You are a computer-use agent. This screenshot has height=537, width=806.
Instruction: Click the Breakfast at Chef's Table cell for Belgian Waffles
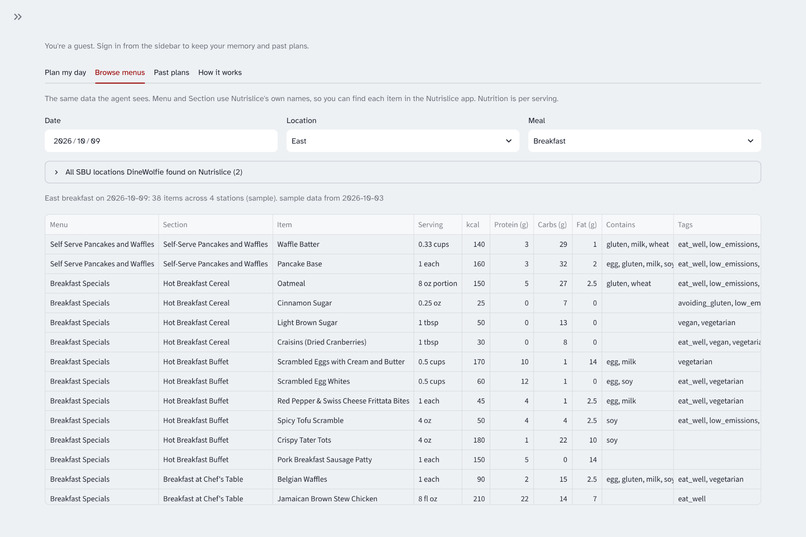pos(215,478)
